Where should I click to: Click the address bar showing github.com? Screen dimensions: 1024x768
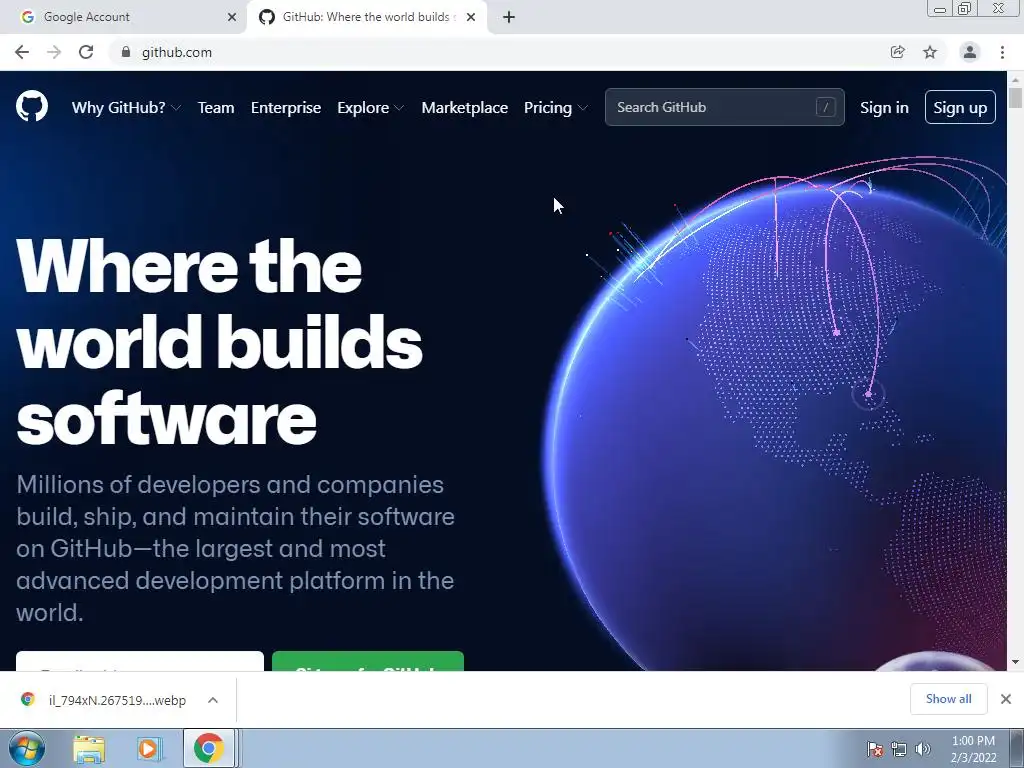496,52
